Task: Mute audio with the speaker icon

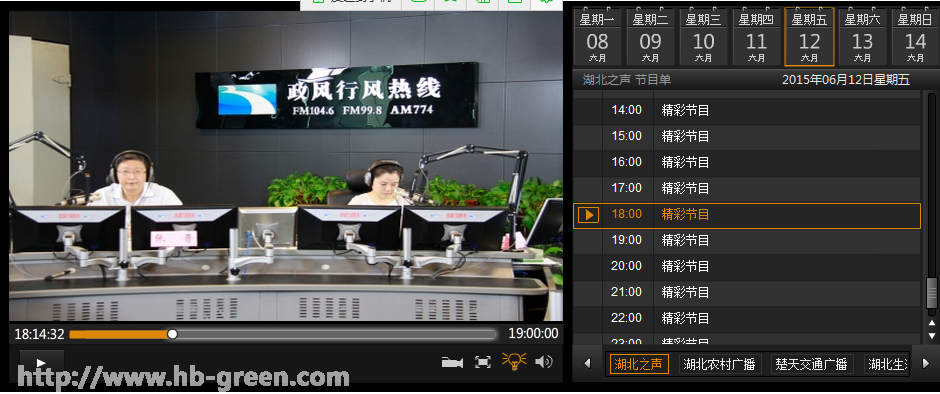Action: [x=544, y=362]
